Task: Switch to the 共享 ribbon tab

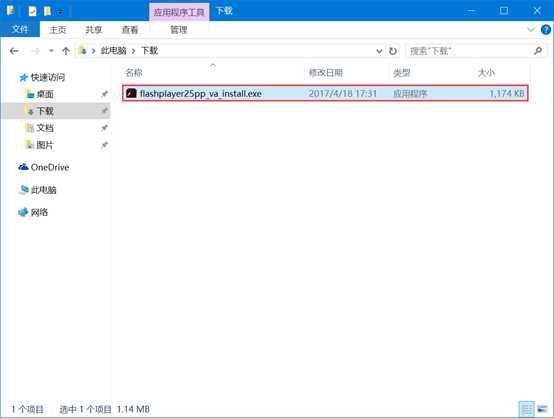Action: point(94,30)
